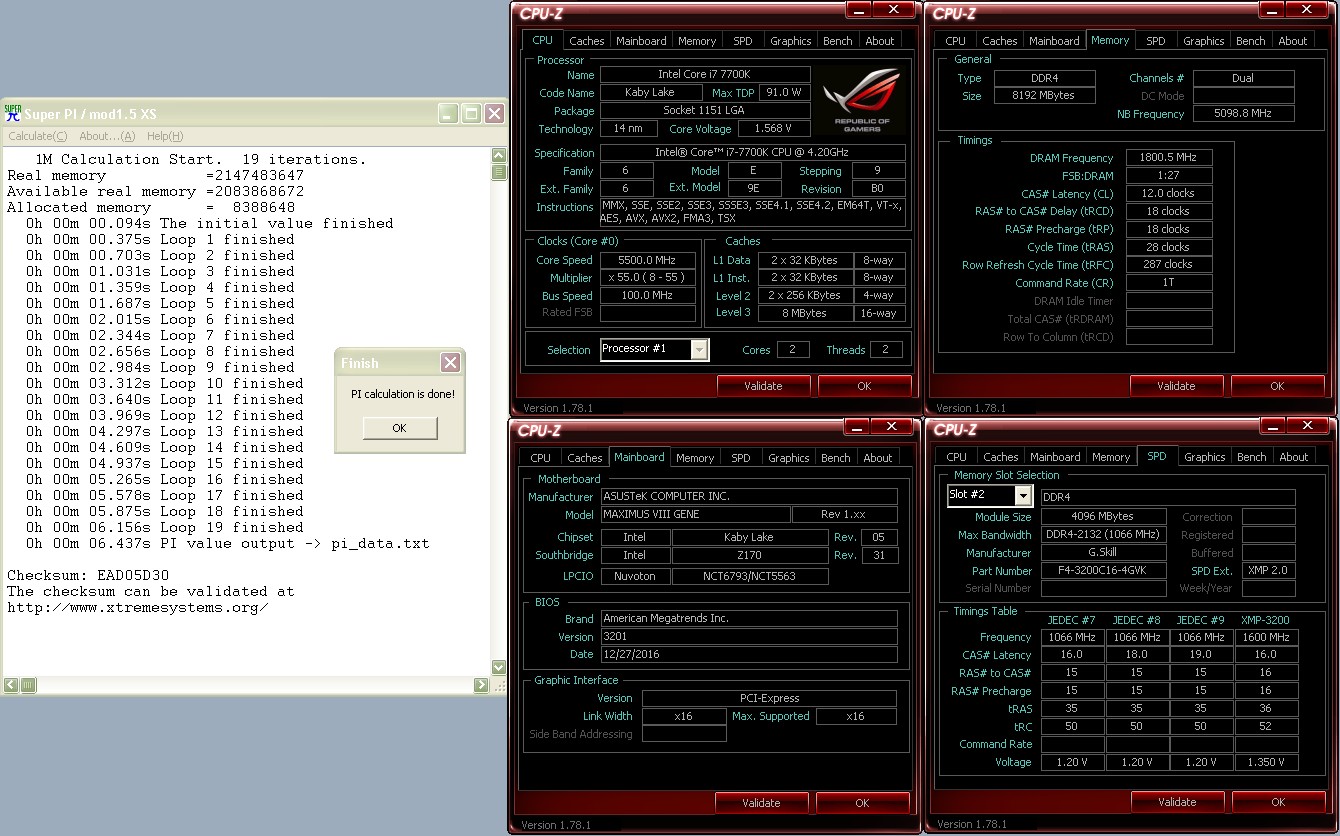Click the BIOS Date 12/27/2016
The width and height of the screenshot is (1340, 836).
point(749,655)
